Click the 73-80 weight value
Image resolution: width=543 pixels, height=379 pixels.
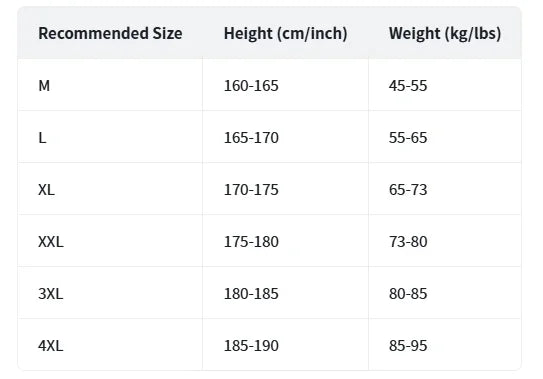408,242
